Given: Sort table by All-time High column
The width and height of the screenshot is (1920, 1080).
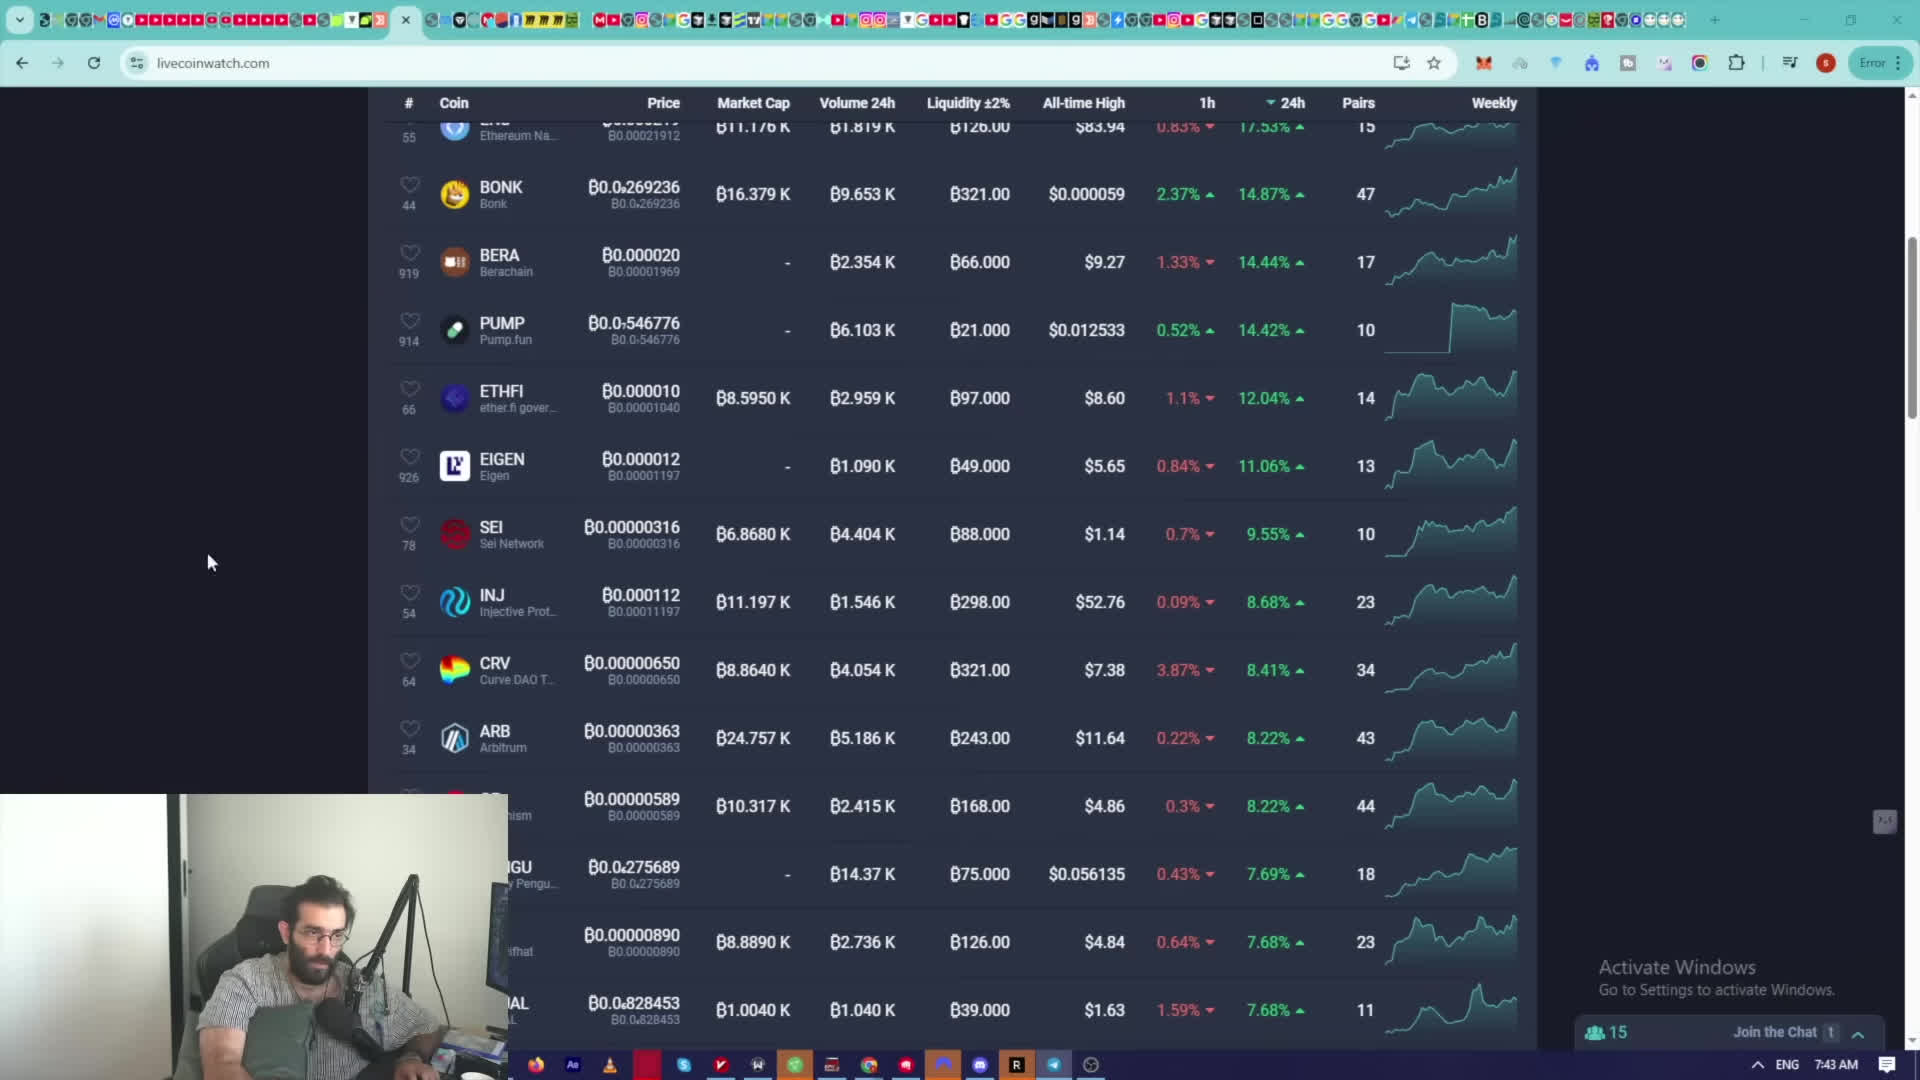Looking at the screenshot, I should [1084, 103].
